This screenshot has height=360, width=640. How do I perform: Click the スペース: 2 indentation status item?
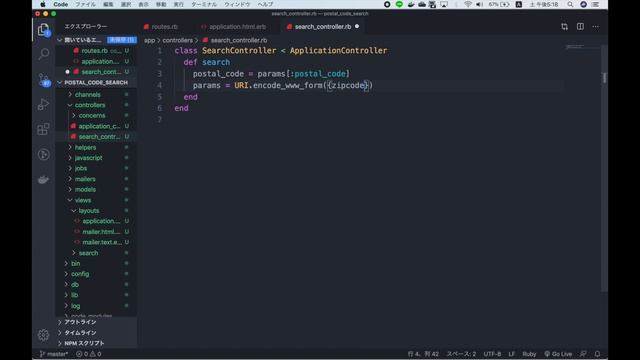[x=461, y=354]
